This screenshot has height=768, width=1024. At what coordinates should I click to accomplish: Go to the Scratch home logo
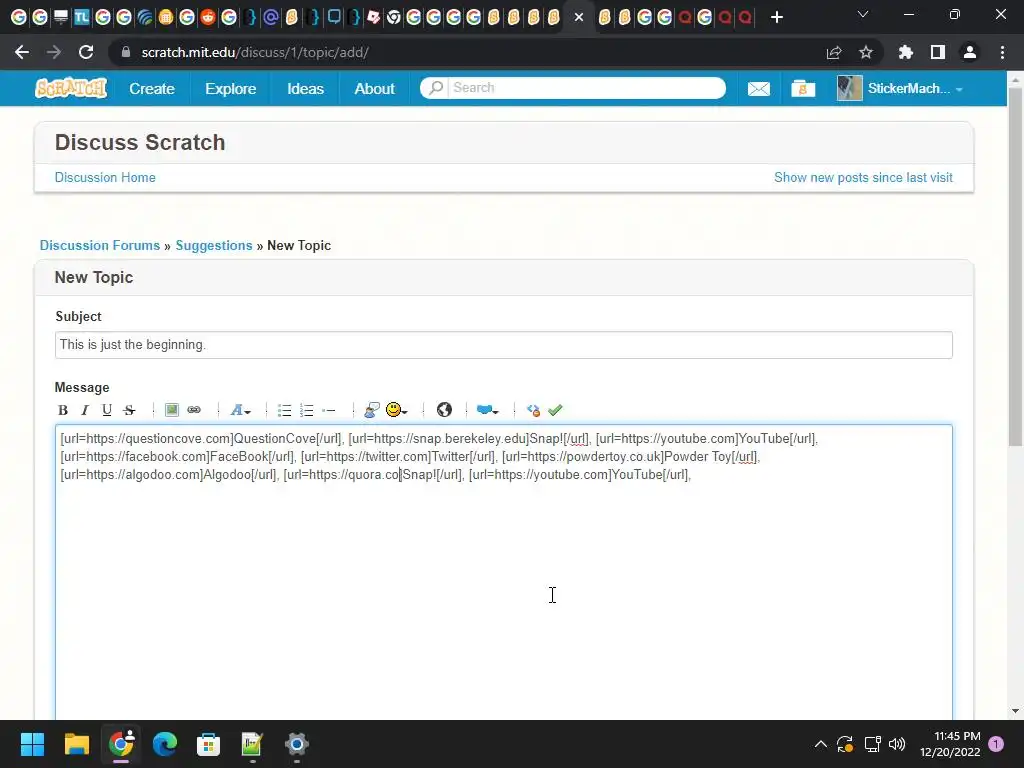pyautogui.click(x=71, y=88)
